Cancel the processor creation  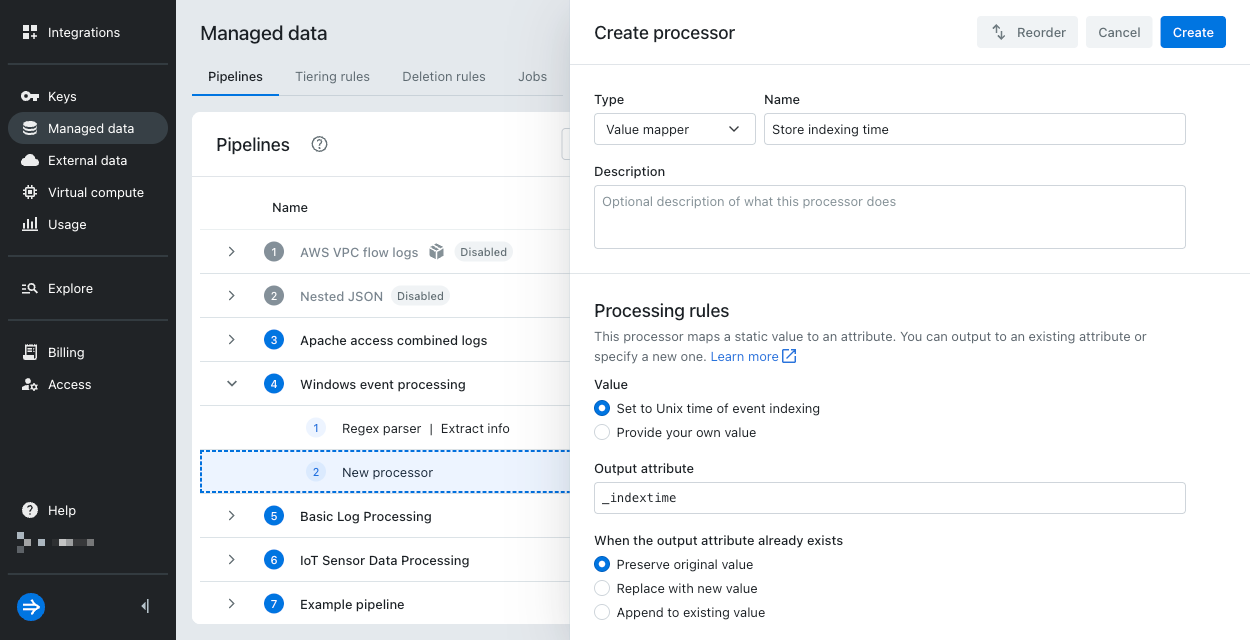click(1119, 32)
